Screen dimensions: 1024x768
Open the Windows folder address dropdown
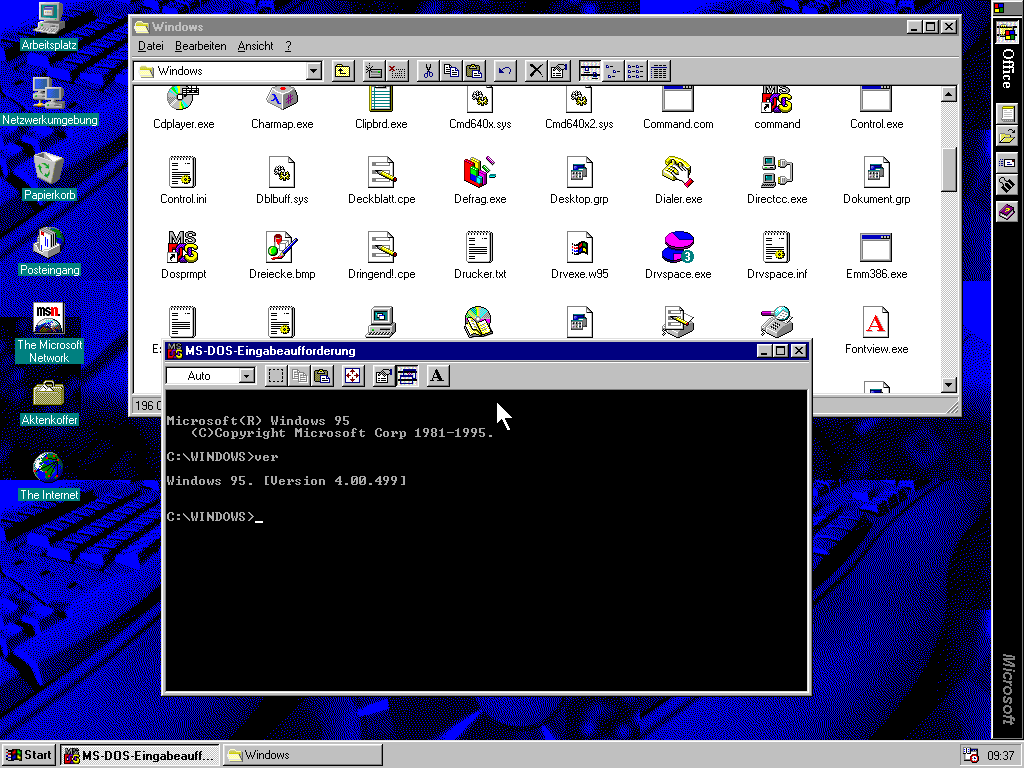(313, 71)
